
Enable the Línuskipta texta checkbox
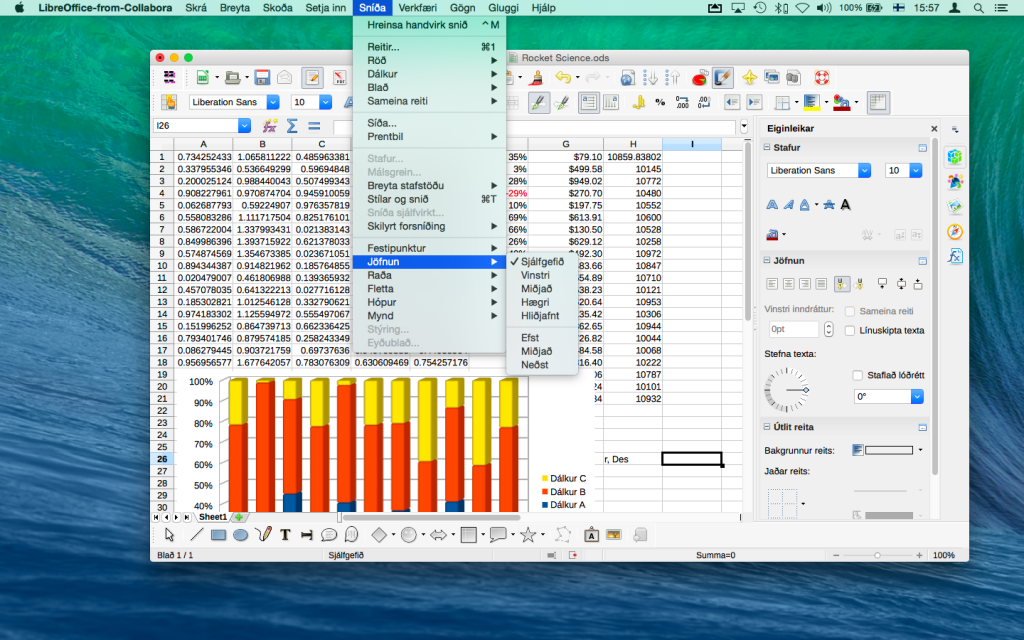click(x=850, y=330)
